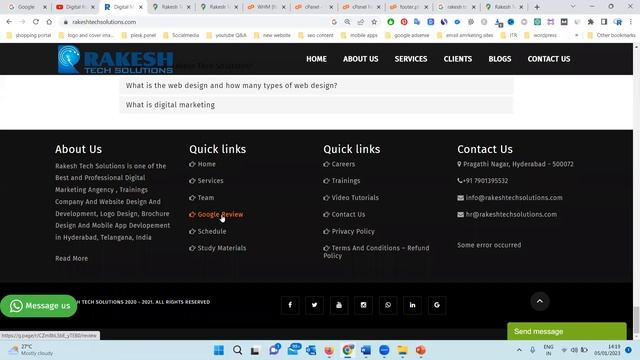The width and height of the screenshot is (640, 360).
Task: Open ABOUT US in site navigation
Action: pyautogui.click(x=360, y=59)
